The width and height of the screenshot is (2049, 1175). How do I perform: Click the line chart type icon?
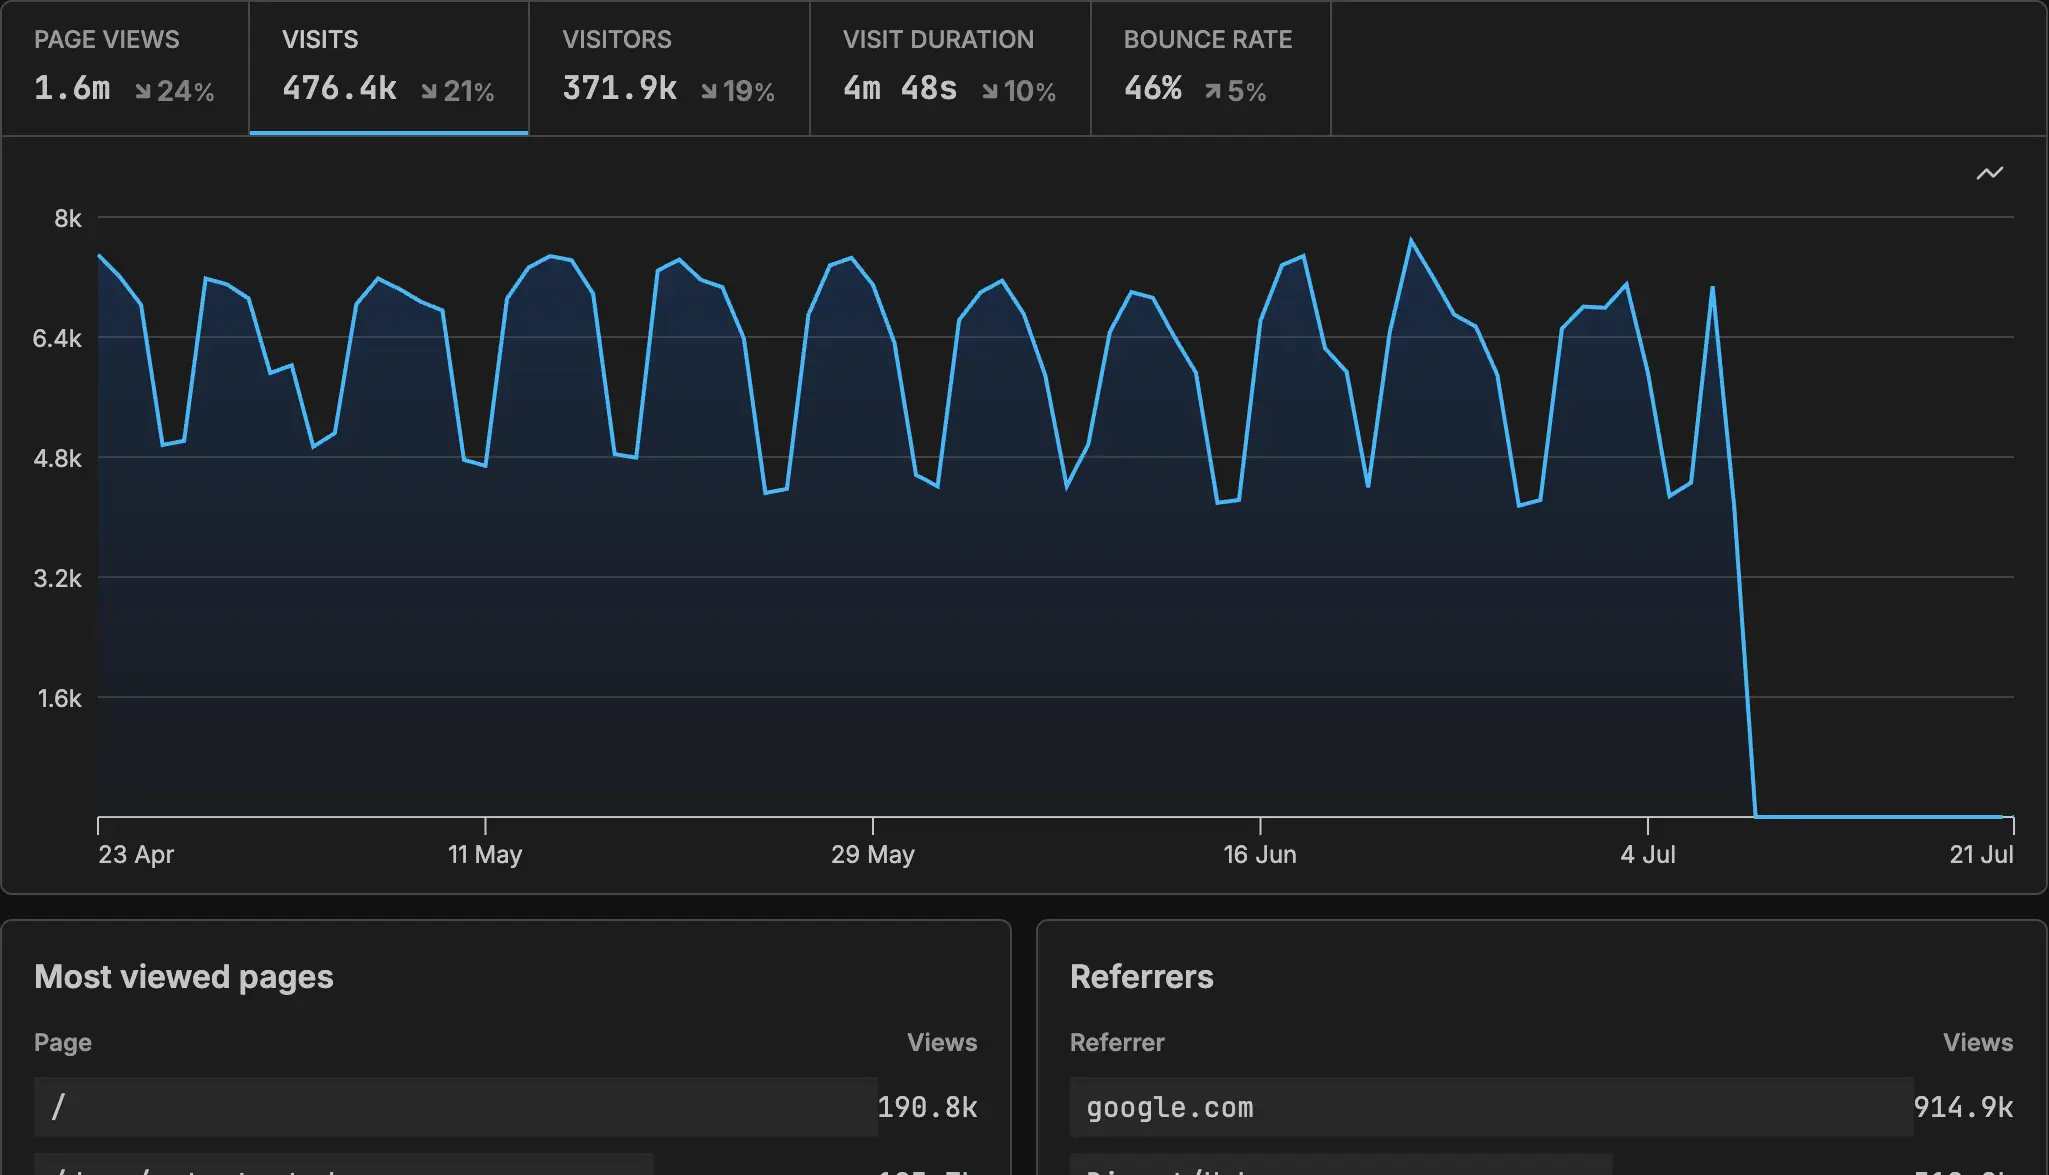(x=1989, y=174)
